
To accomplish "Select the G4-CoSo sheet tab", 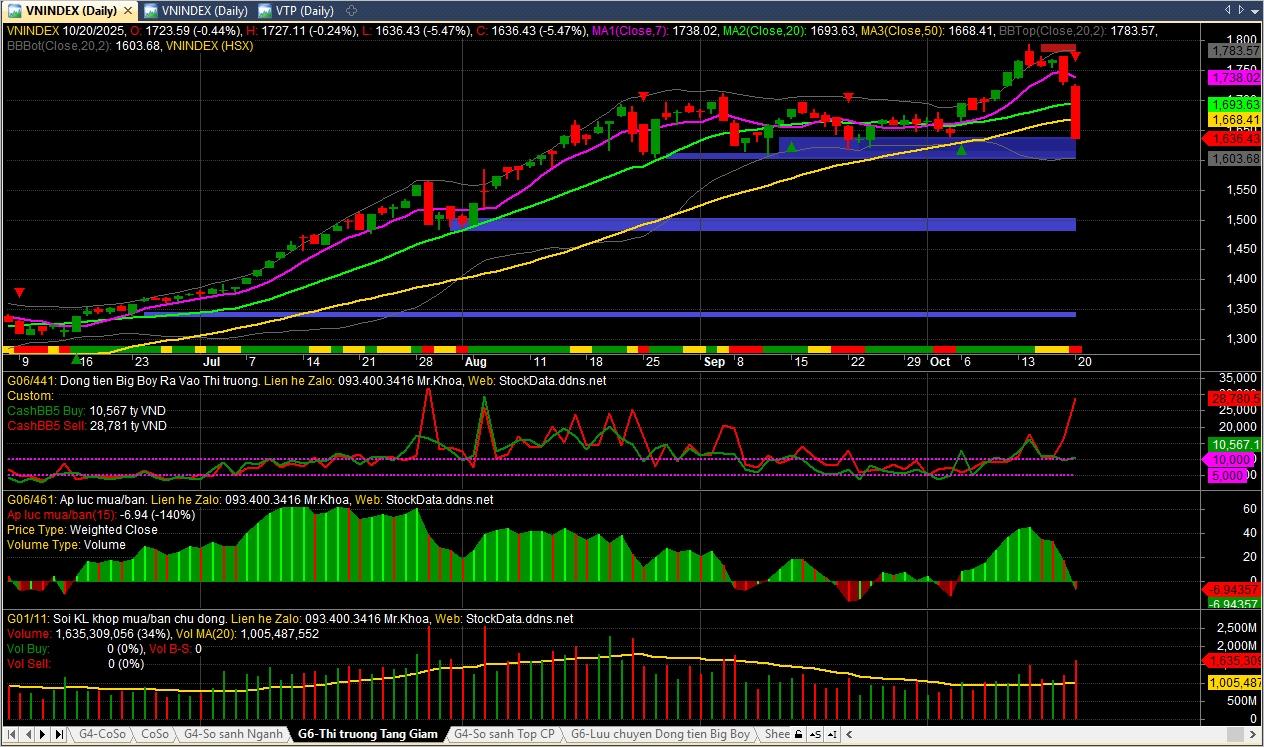I will click(102, 734).
